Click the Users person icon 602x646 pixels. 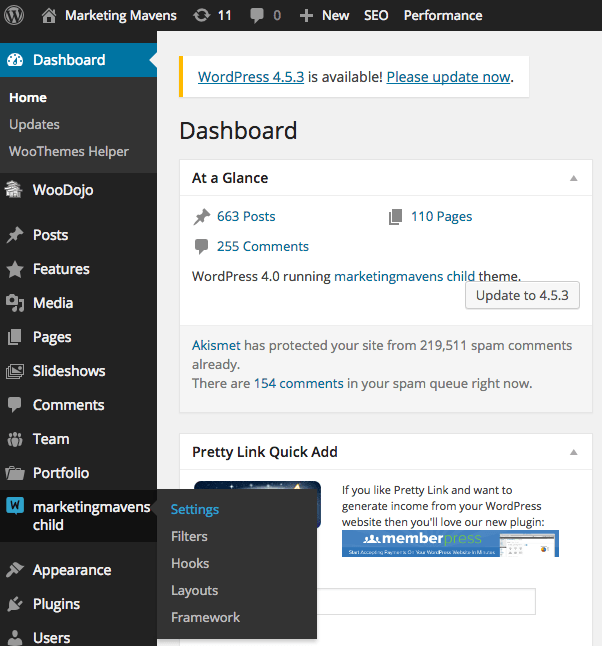(x=15, y=638)
